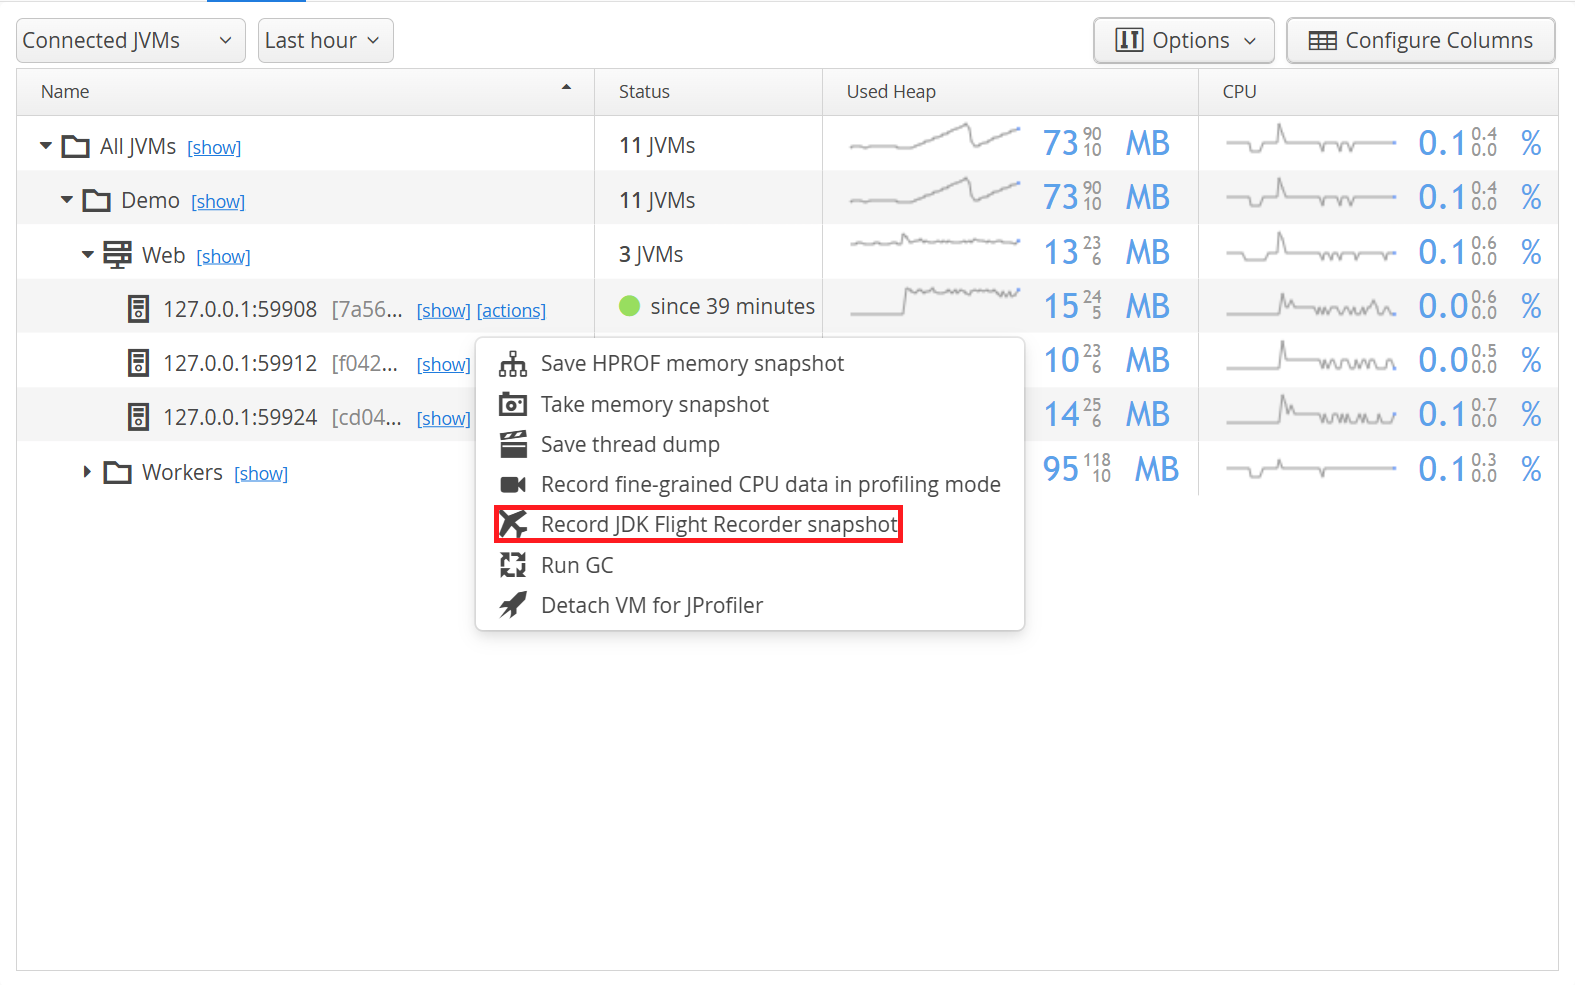1575x985 pixels.
Task: Click the Workers group label
Action: [182, 472]
